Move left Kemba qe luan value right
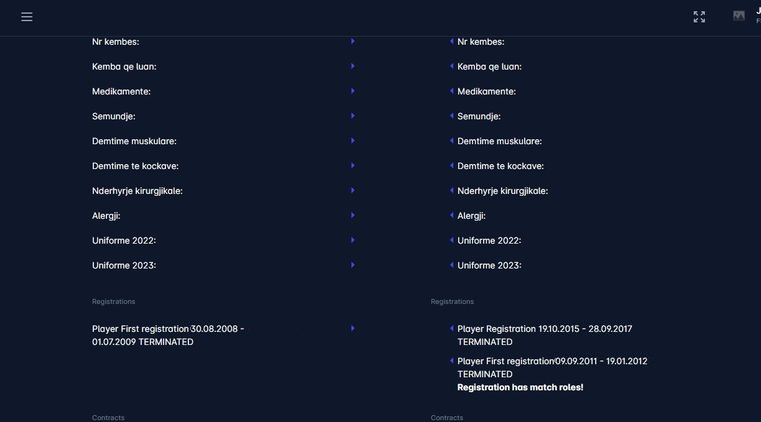The image size is (761, 422). 353,66
